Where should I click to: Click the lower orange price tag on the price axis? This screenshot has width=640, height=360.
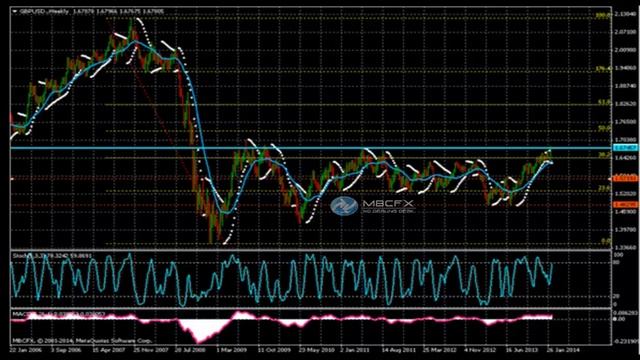pos(625,204)
